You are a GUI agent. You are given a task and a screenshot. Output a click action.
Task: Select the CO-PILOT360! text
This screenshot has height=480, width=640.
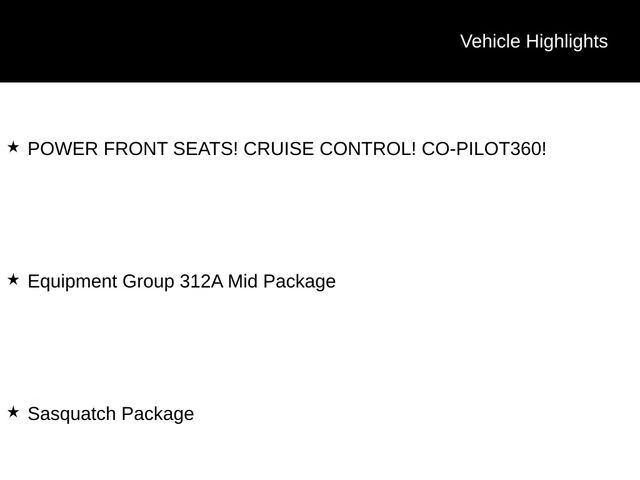pos(484,149)
